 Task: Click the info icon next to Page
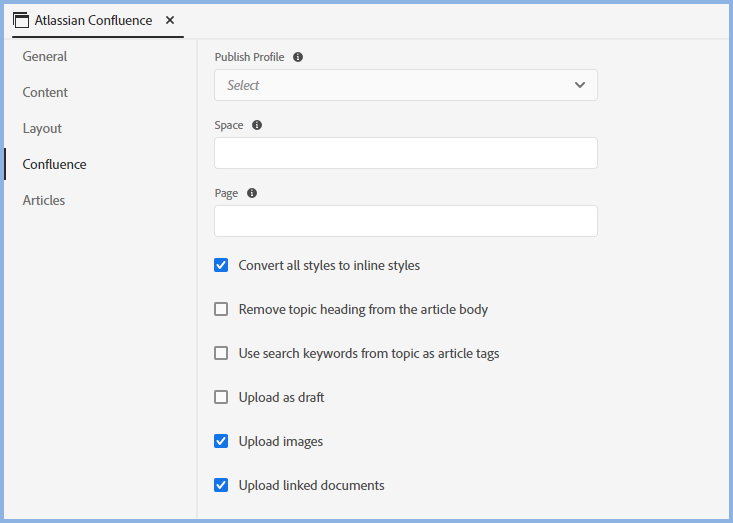coord(252,193)
